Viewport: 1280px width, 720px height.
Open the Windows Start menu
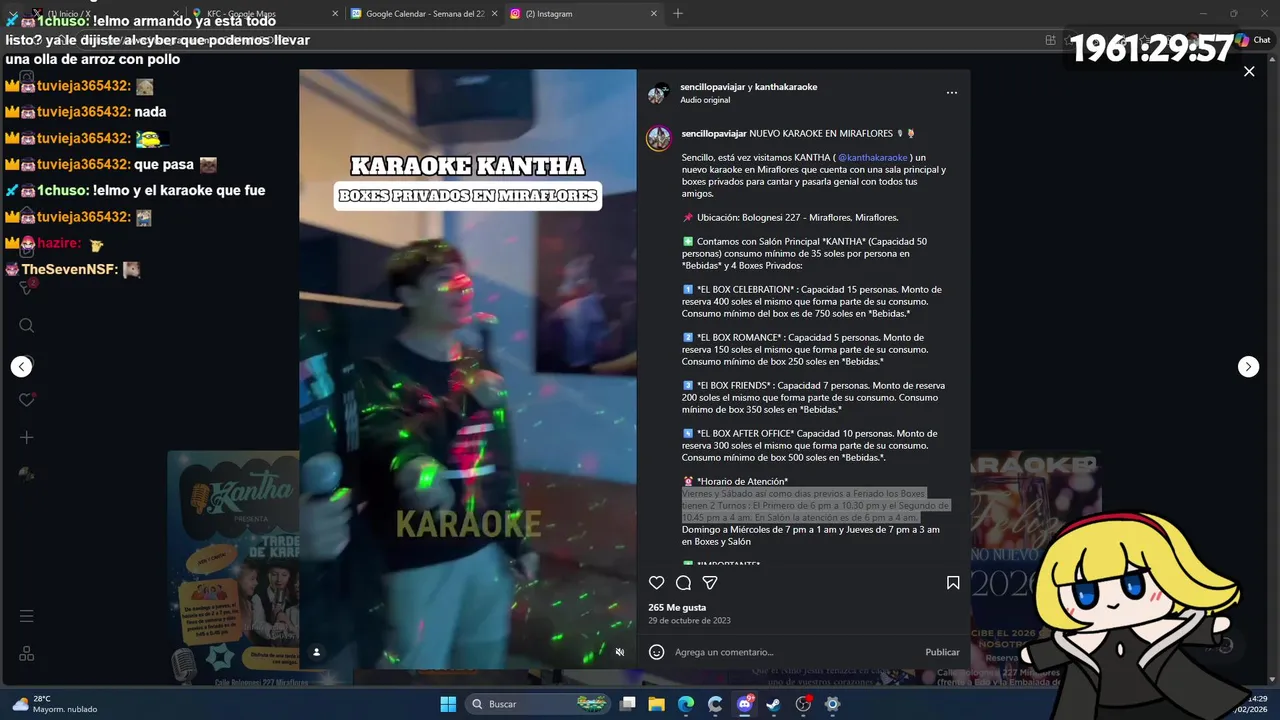coord(448,704)
